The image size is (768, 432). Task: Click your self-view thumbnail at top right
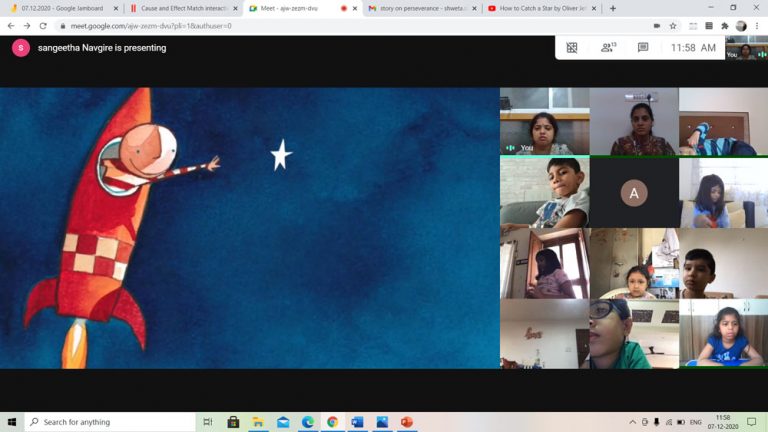pyautogui.click(x=746, y=48)
